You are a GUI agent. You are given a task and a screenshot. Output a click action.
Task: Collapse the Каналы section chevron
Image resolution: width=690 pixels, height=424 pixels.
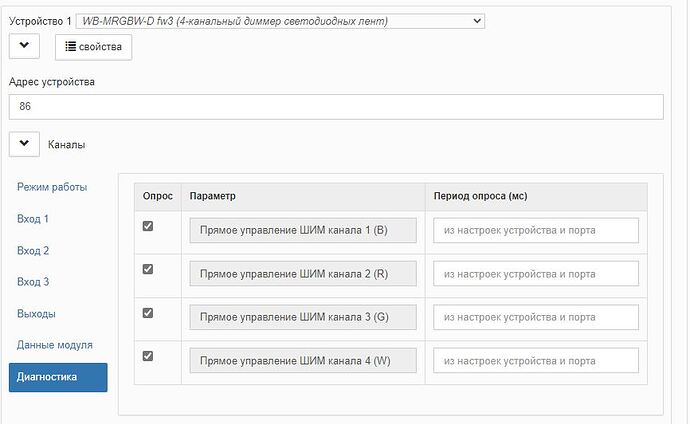pos(24,144)
